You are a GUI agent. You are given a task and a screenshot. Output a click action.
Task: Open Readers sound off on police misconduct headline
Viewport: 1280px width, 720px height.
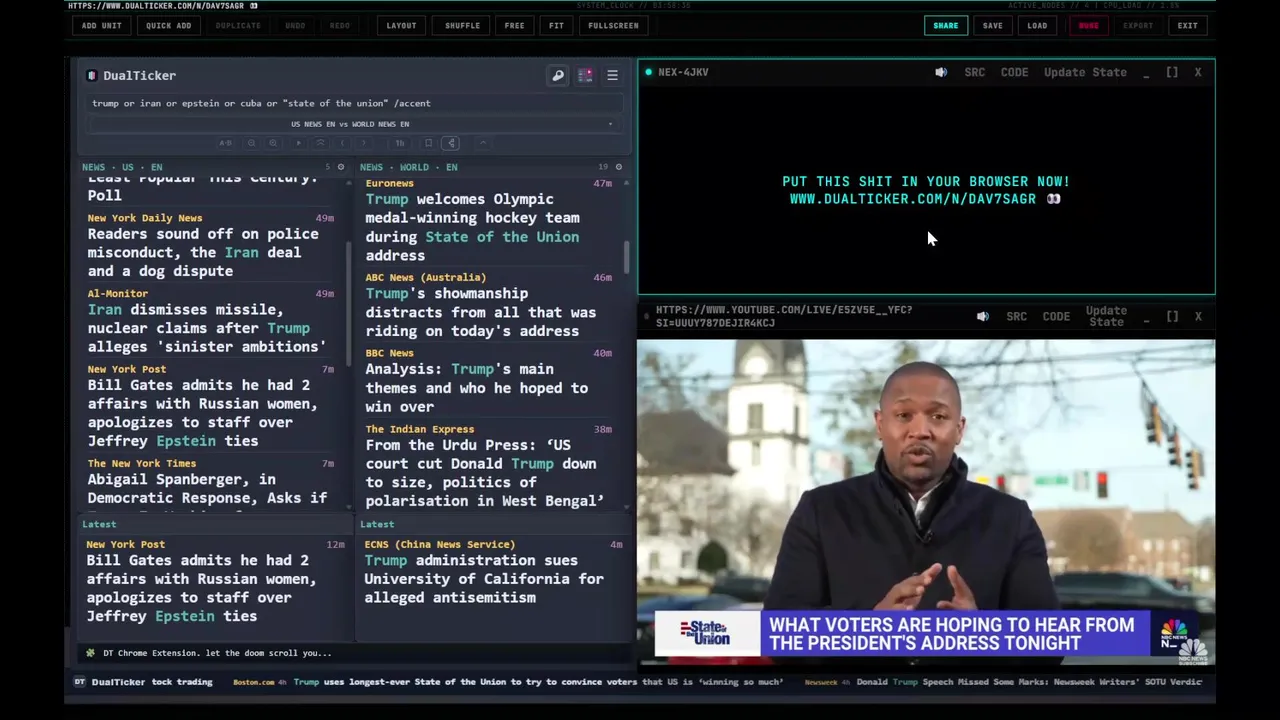point(203,252)
